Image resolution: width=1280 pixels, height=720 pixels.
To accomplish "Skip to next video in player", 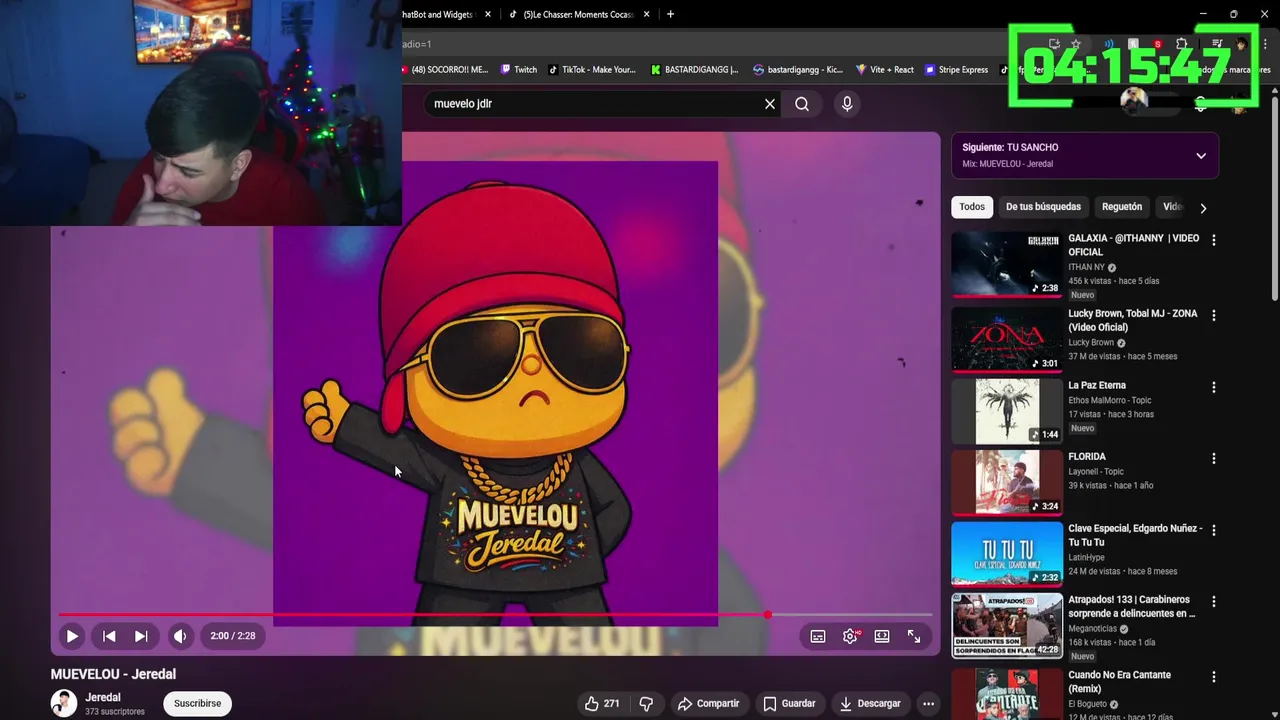I will click(141, 636).
